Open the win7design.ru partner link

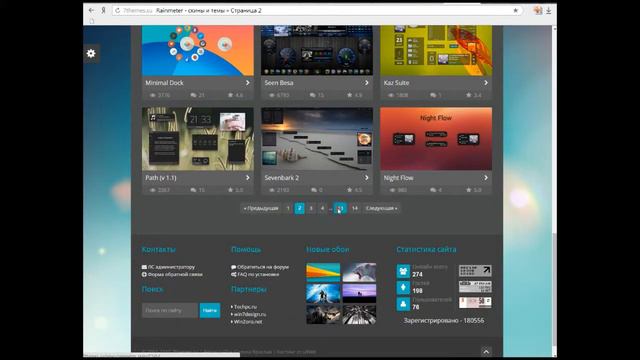point(249,314)
